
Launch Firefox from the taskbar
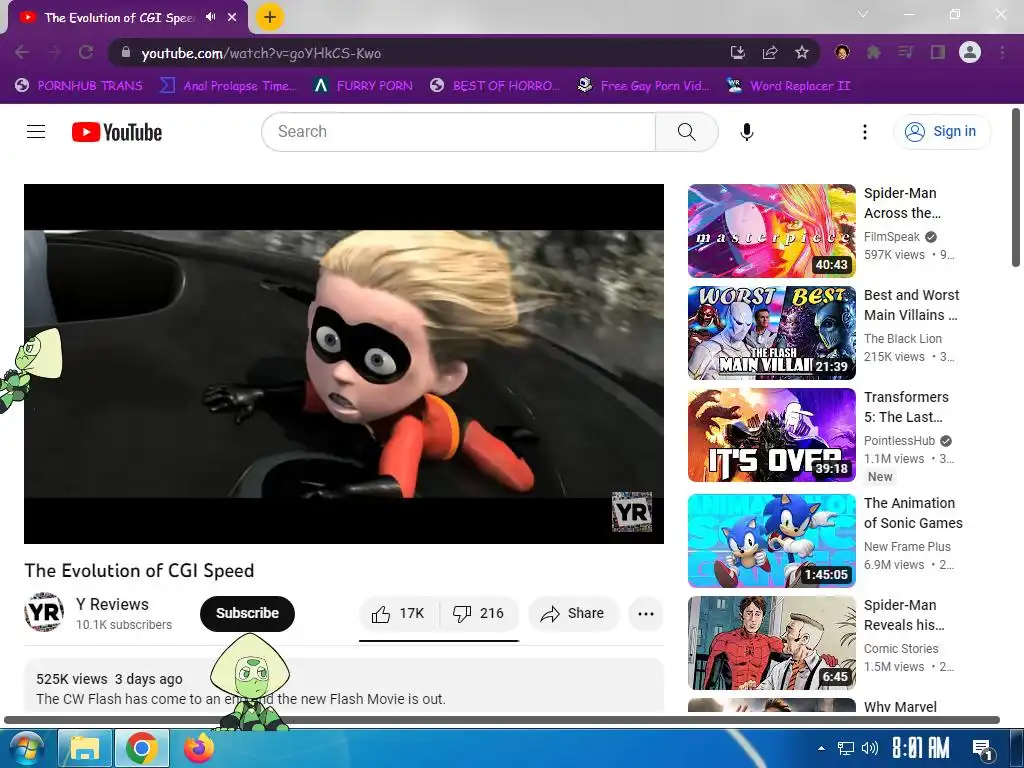point(199,748)
